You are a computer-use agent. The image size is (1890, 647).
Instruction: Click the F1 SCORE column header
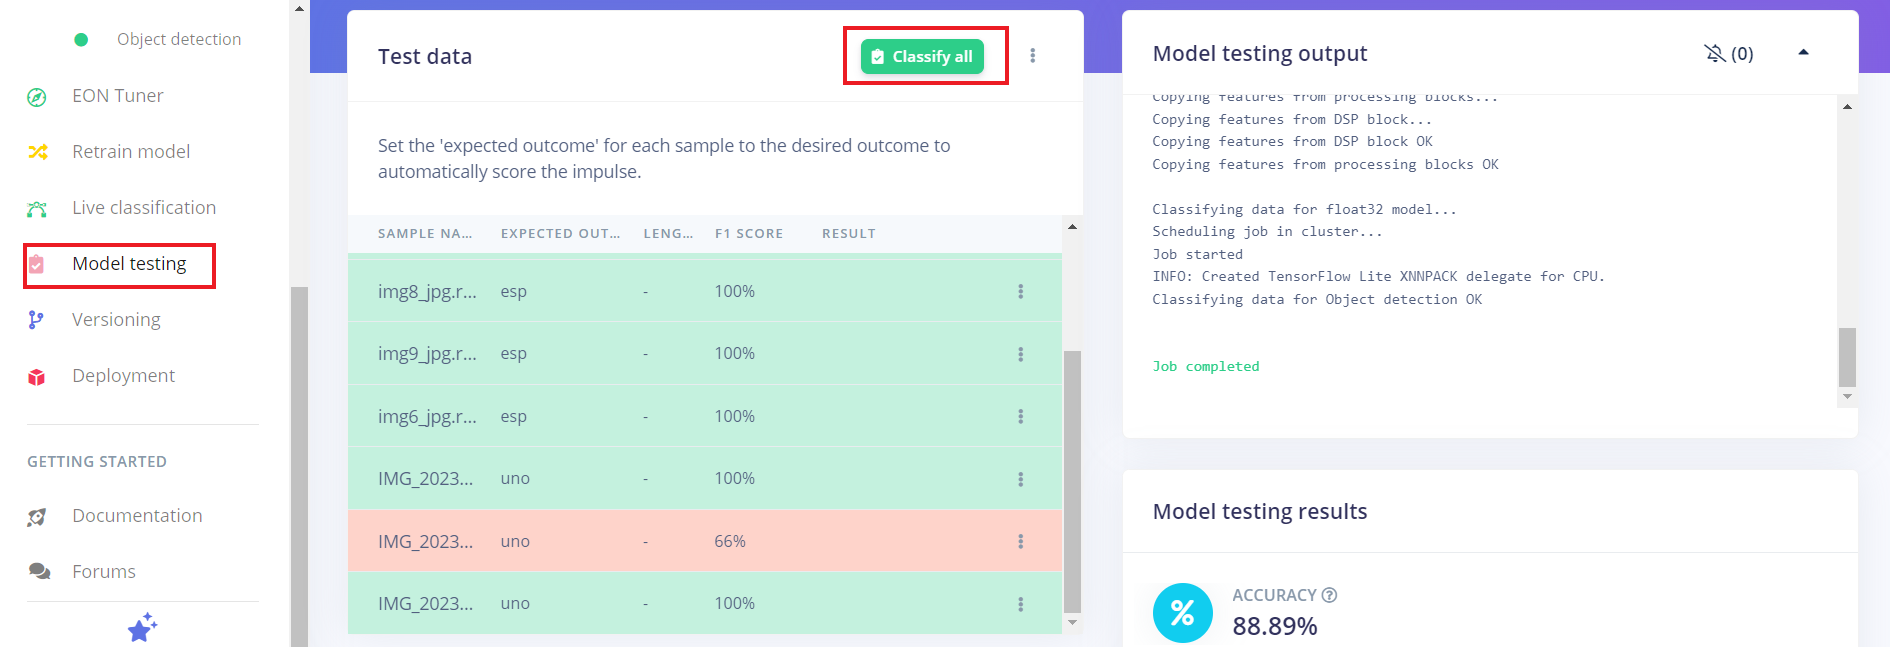[x=749, y=234]
